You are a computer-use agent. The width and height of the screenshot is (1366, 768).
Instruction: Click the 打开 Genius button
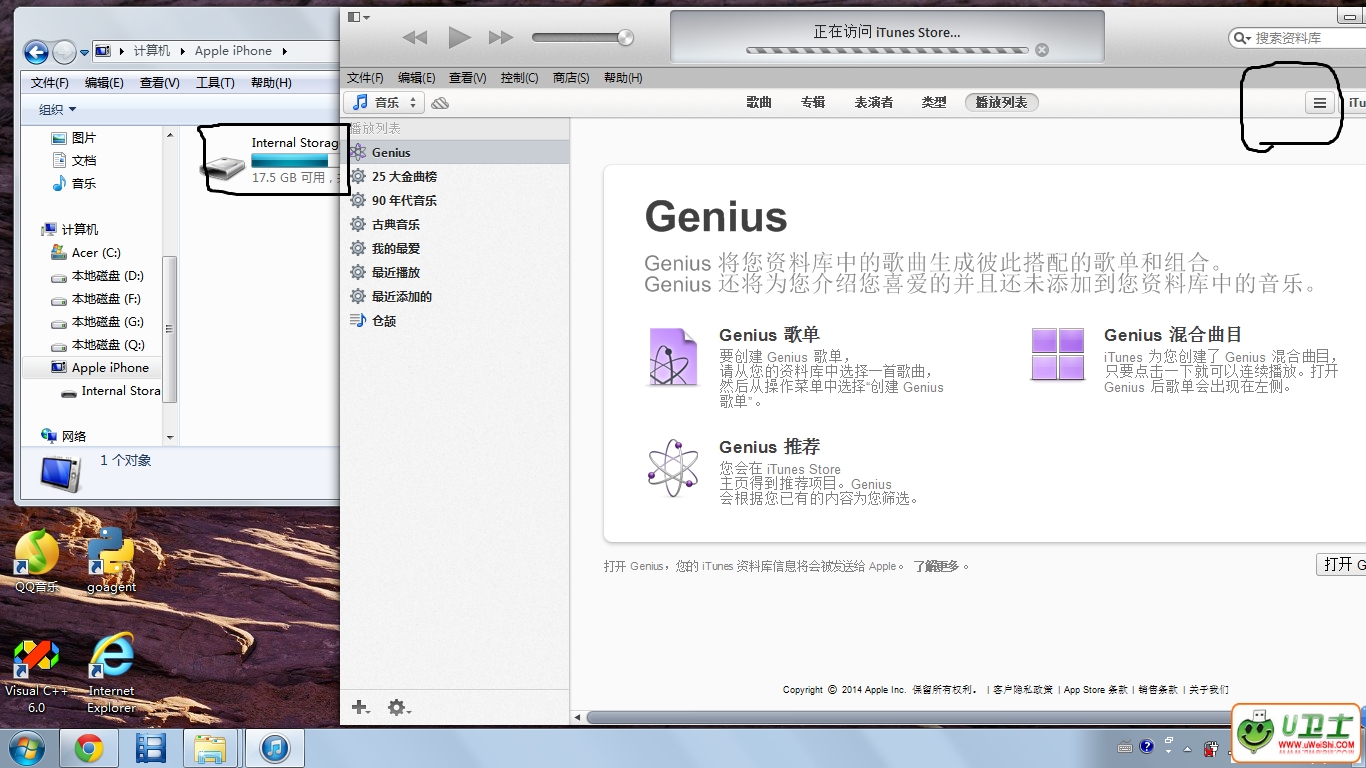click(1341, 564)
